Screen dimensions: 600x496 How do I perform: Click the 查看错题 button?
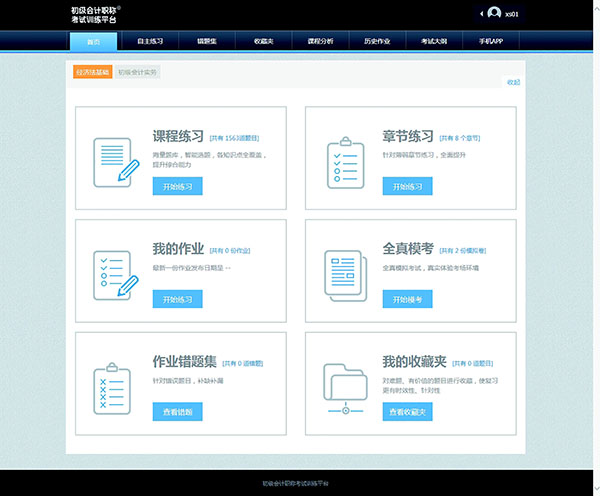point(178,411)
